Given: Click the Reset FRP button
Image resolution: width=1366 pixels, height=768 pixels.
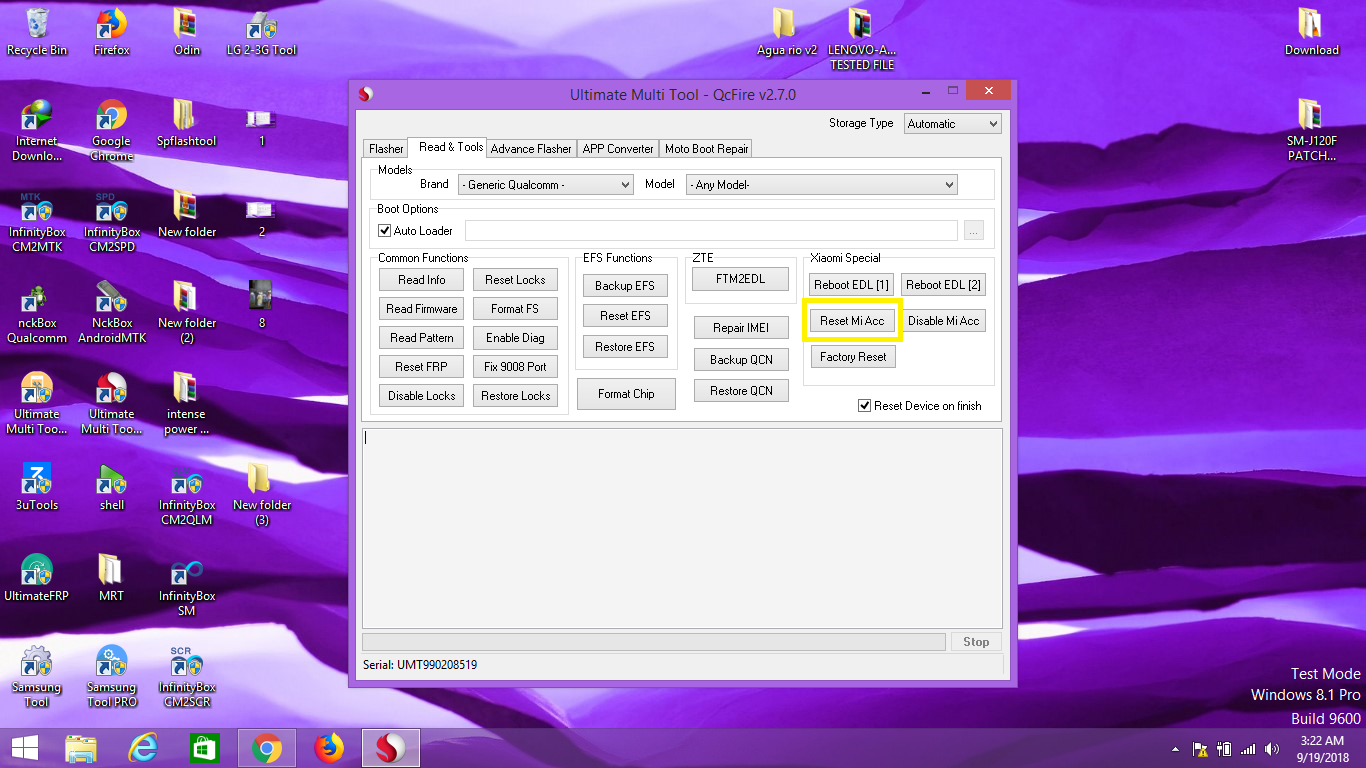Looking at the screenshot, I should [x=422, y=367].
